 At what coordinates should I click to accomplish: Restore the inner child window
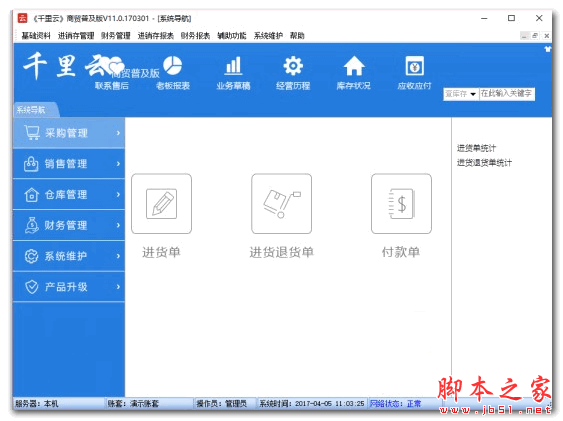pos(535,36)
